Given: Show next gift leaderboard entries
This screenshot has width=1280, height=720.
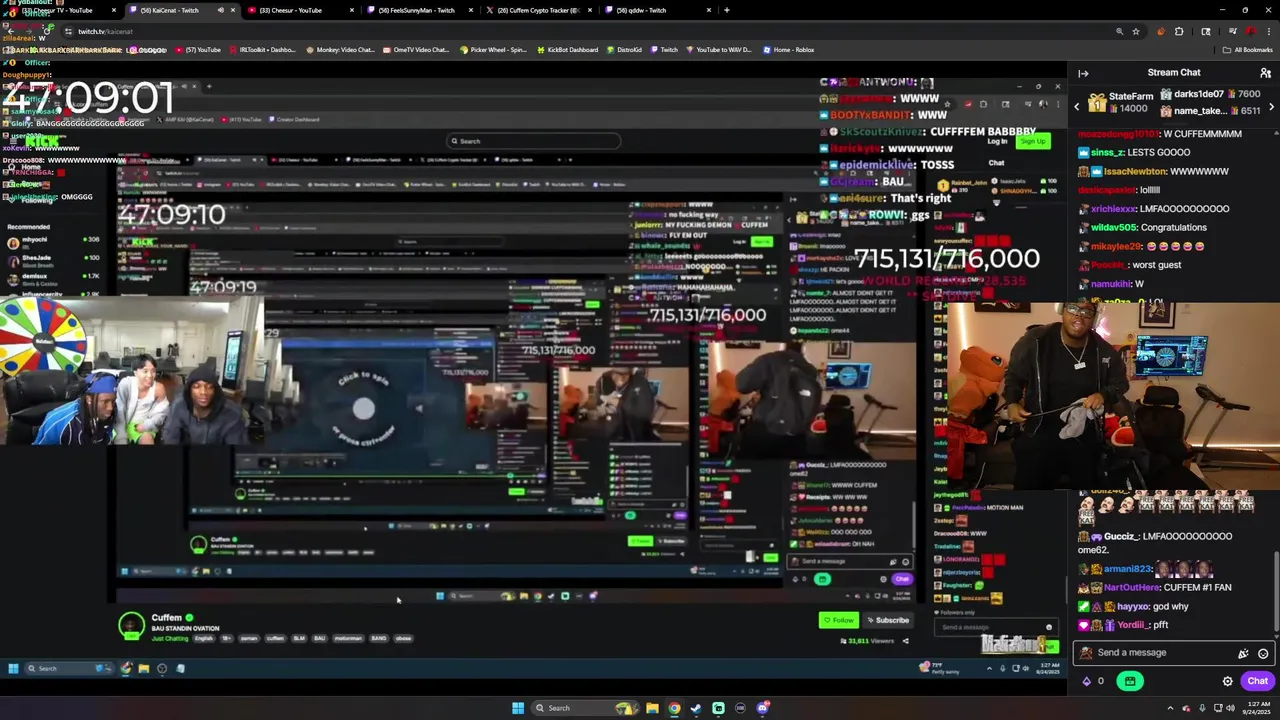Looking at the screenshot, I should pos(1271,106).
